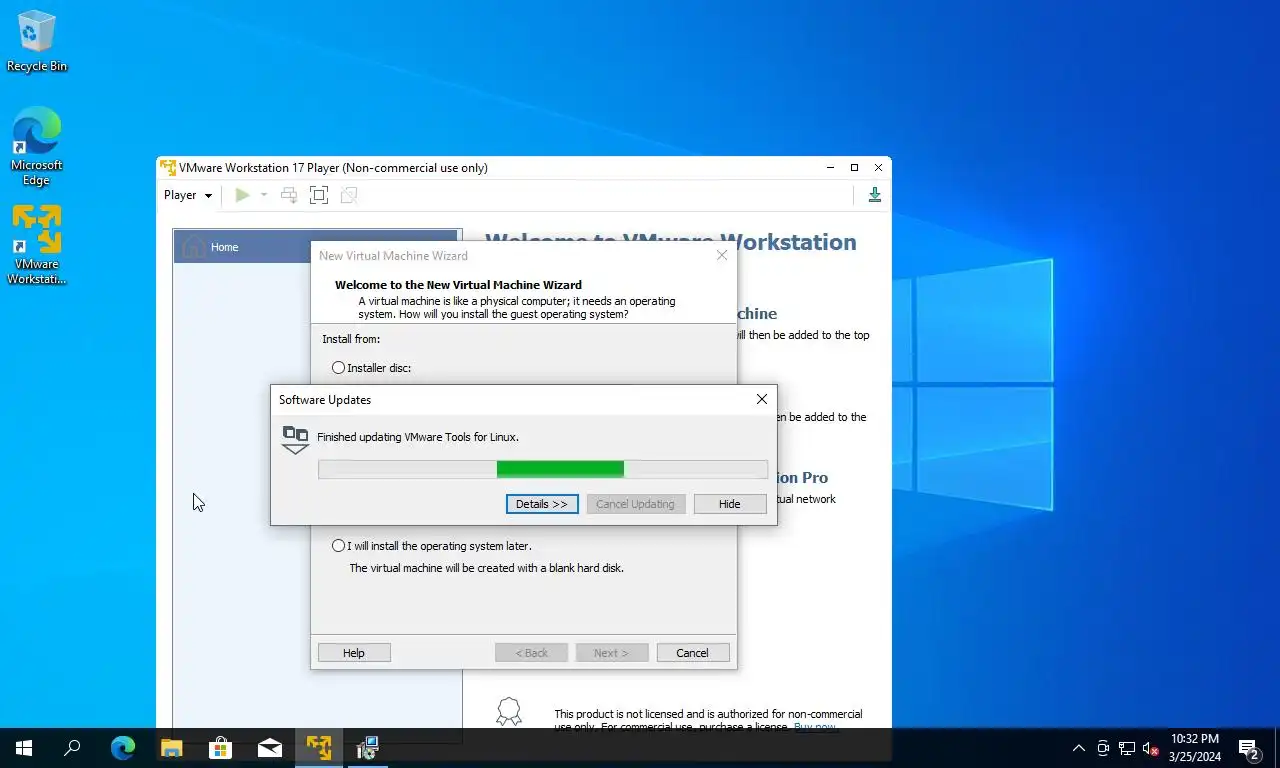Screen dimensions: 1280x768
Task: Open Mail from the taskbar
Action: pyautogui.click(x=270, y=748)
